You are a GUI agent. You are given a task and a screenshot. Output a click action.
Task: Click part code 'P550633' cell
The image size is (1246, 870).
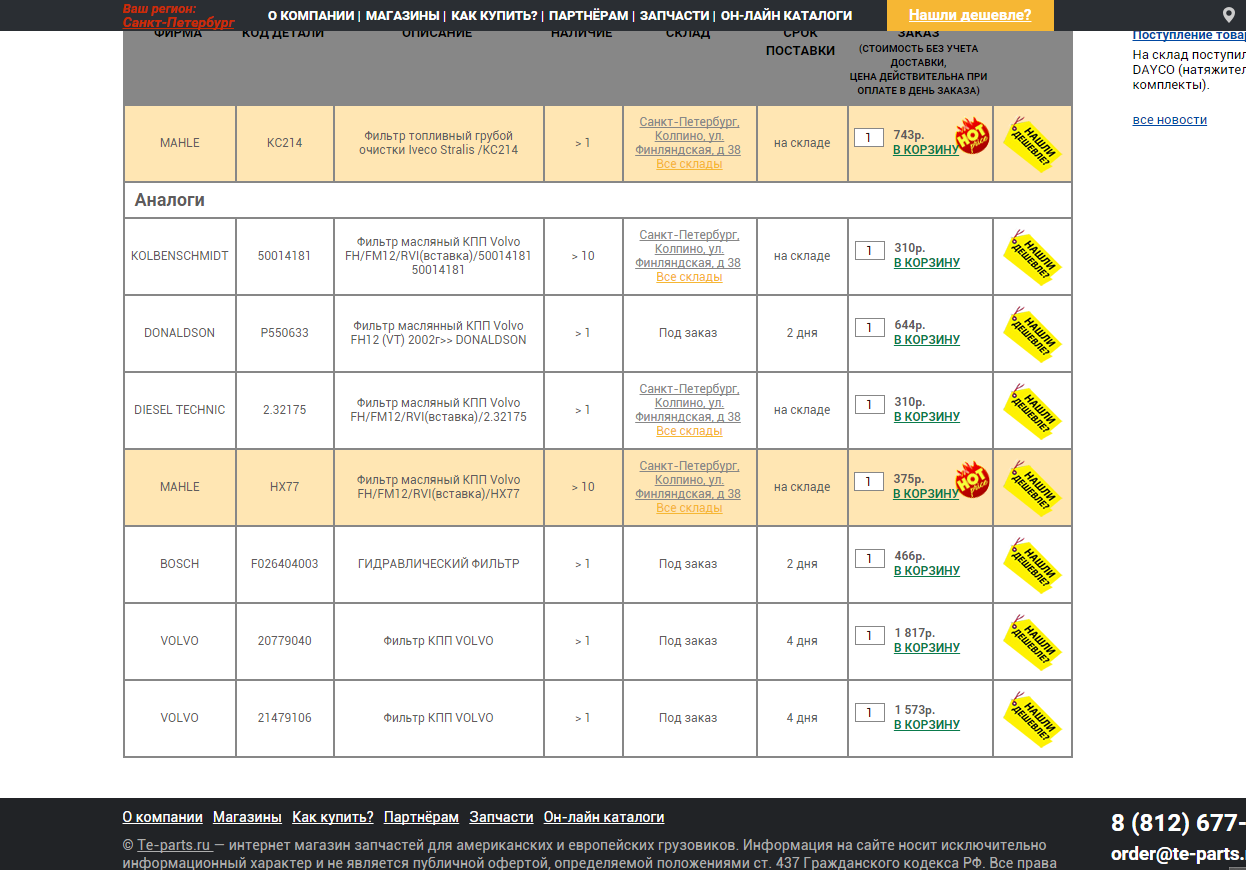click(285, 333)
